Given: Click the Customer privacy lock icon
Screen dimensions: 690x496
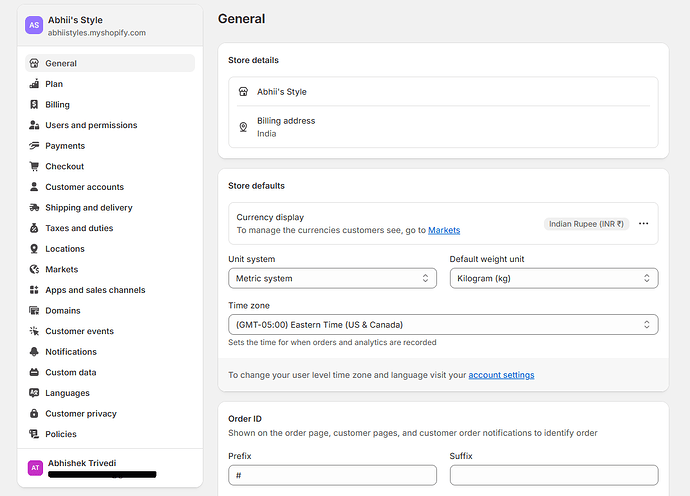Looking at the screenshot, I should (35, 414).
